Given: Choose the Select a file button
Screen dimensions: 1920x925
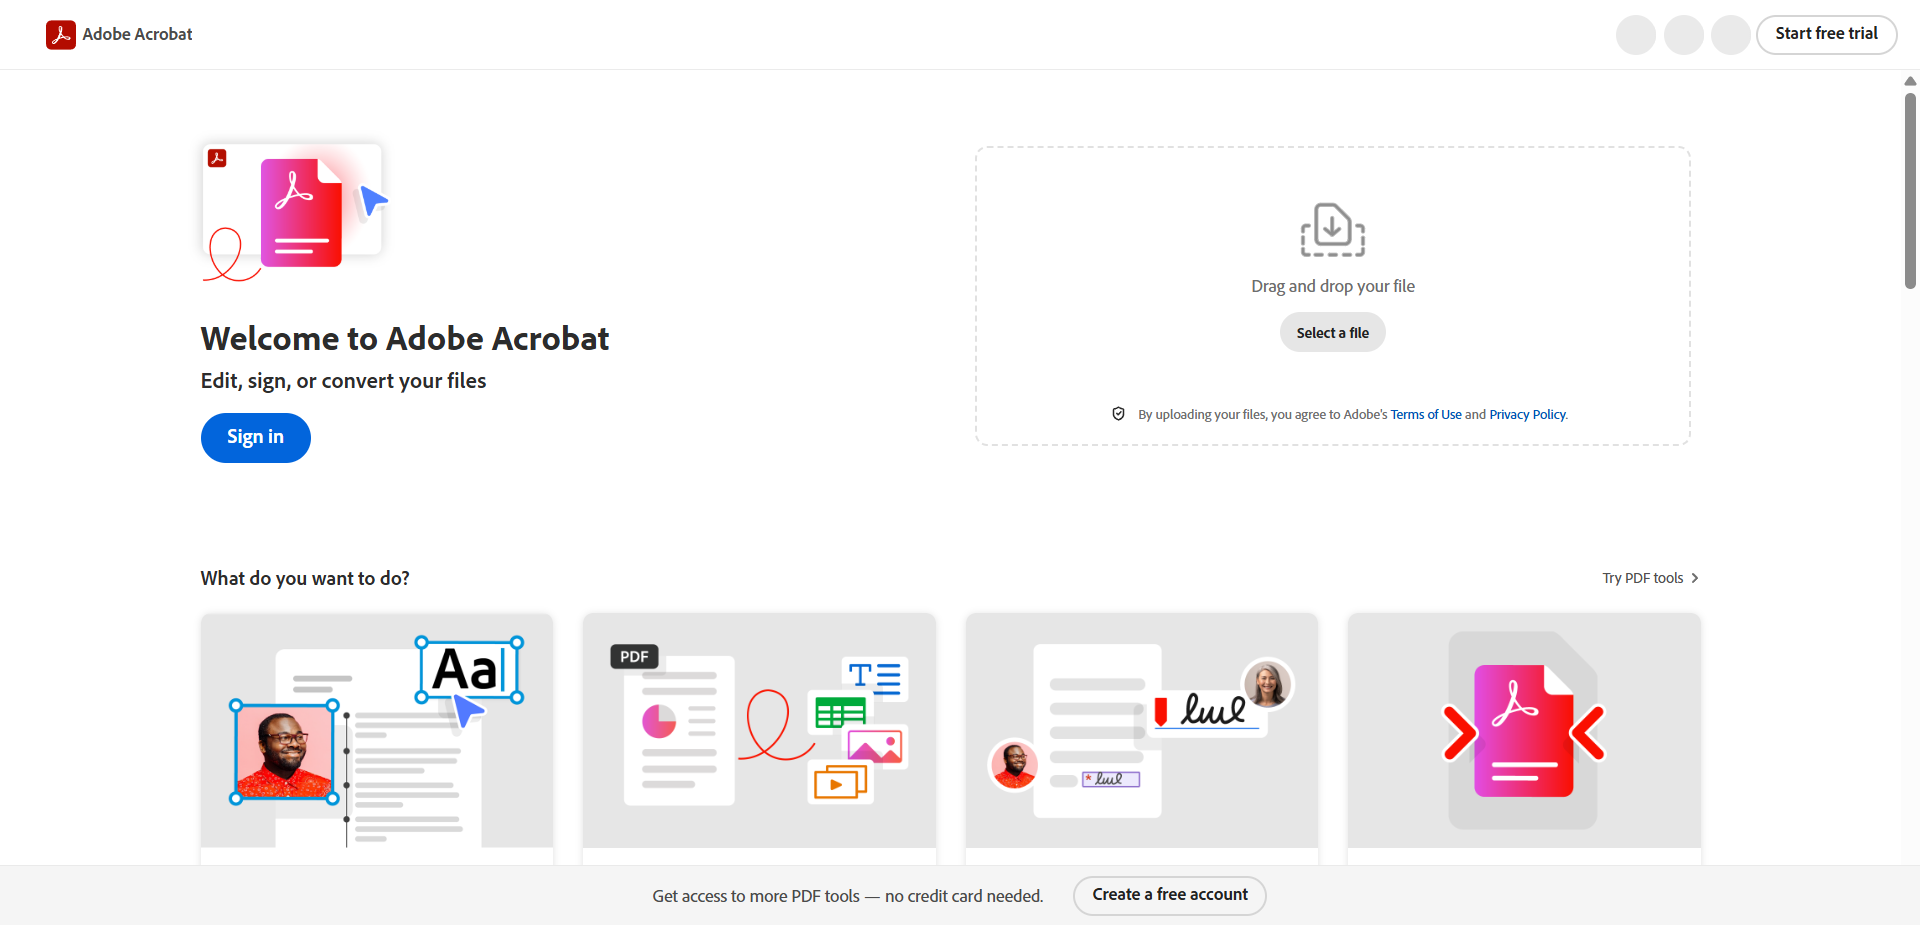Looking at the screenshot, I should click(x=1333, y=333).
